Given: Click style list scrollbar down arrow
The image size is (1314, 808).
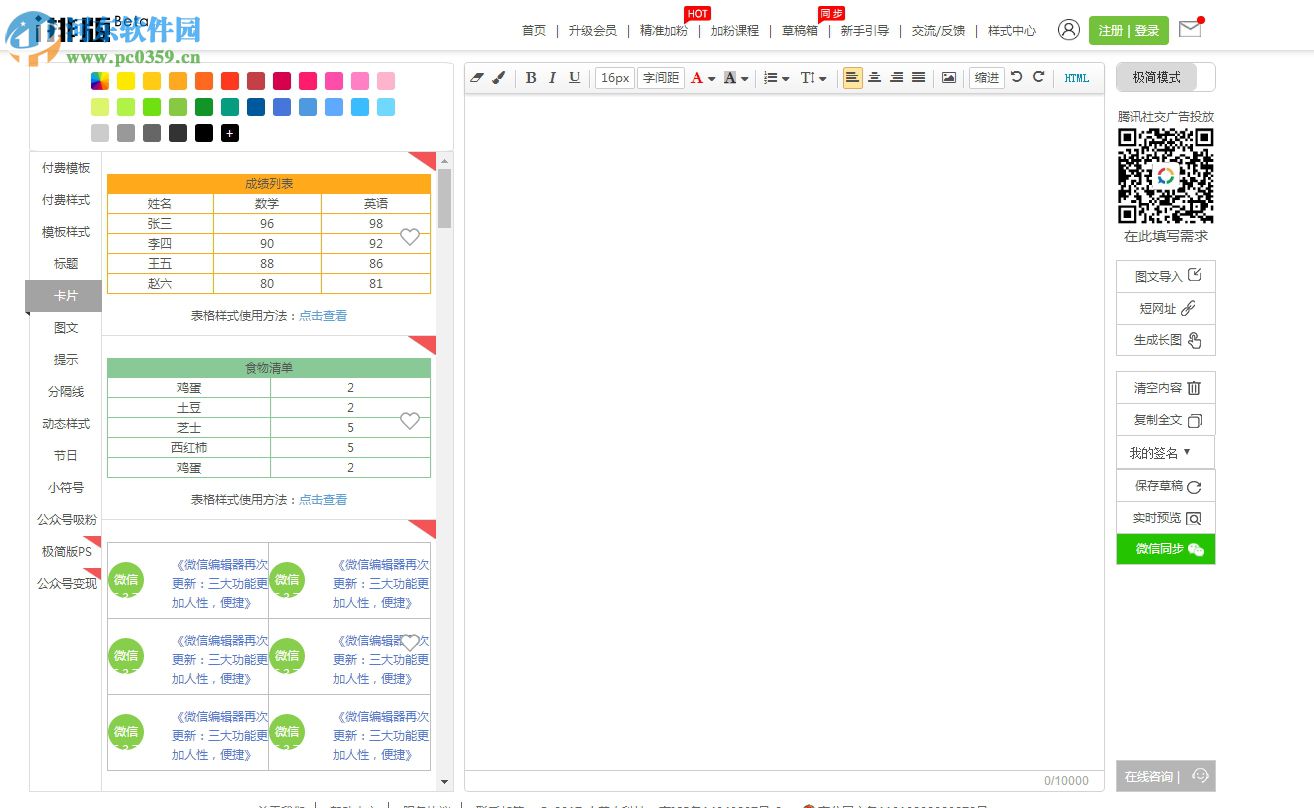Looking at the screenshot, I should (445, 782).
